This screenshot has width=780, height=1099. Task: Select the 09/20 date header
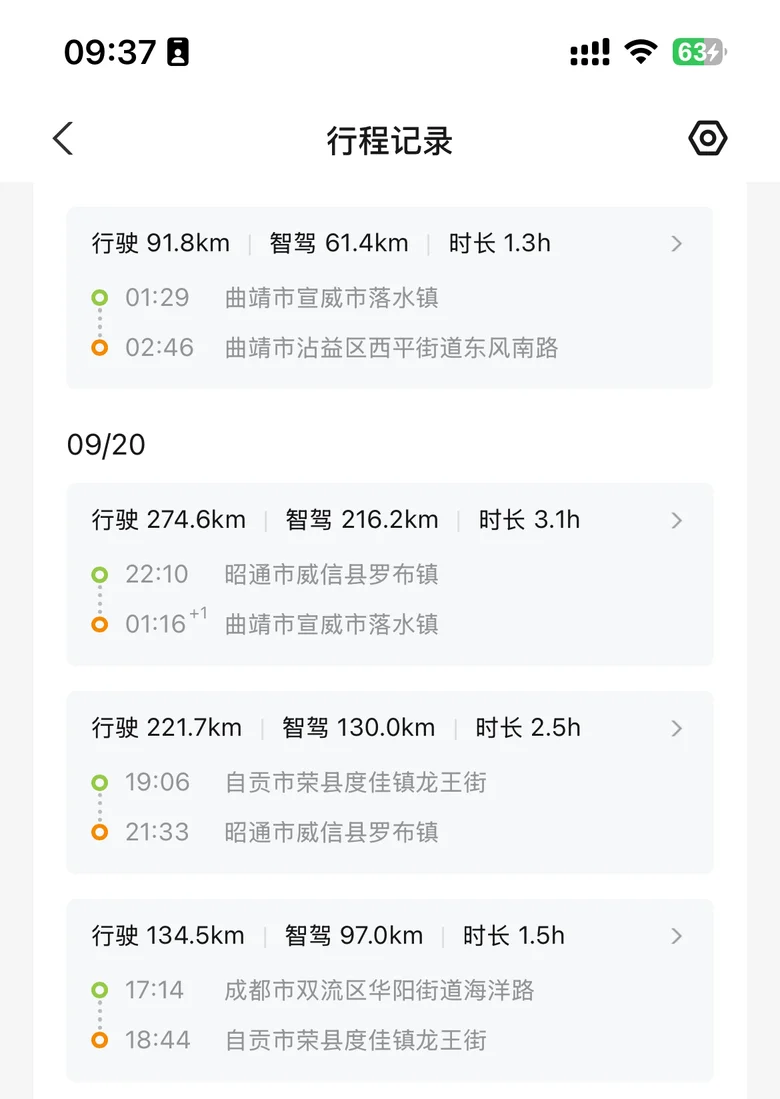106,445
